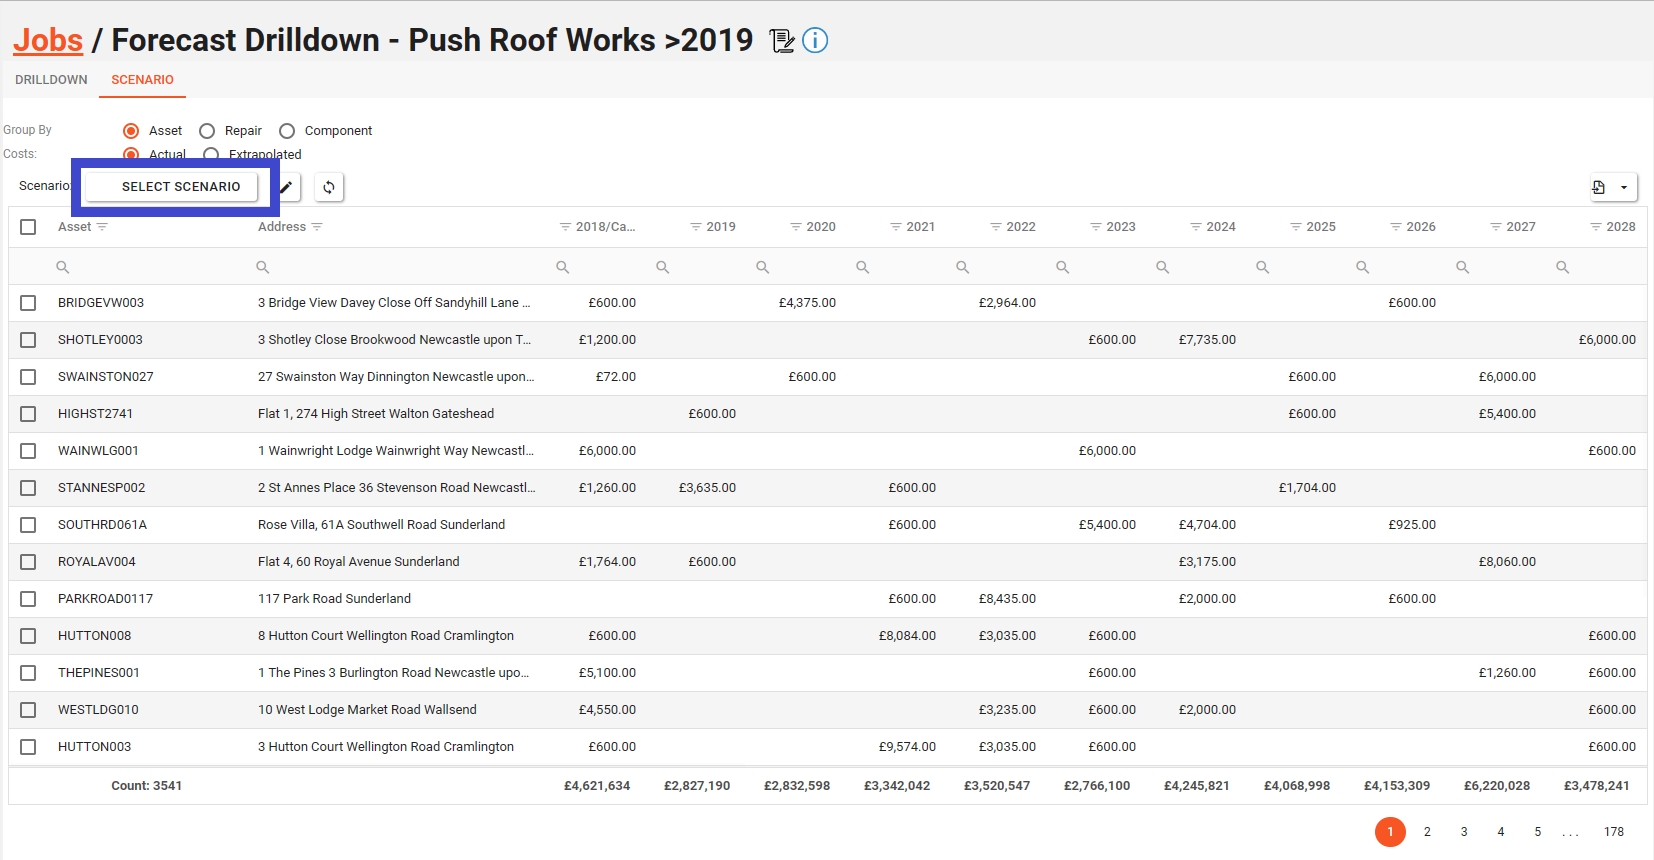Open the Scenario tab
The height and width of the screenshot is (860, 1654).
pyautogui.click(x=142, y=80)
